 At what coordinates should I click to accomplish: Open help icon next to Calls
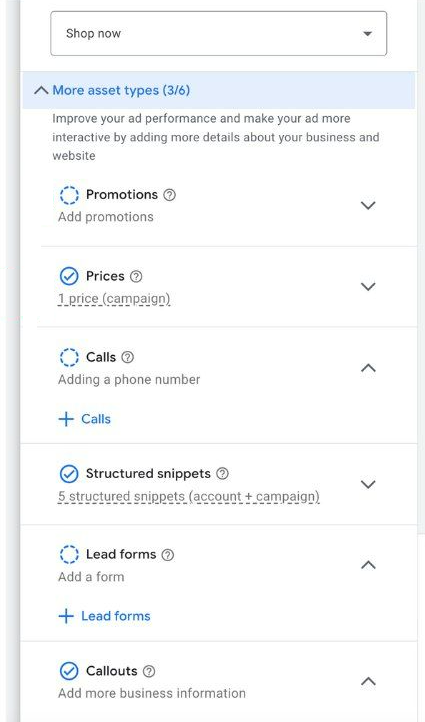tap(128, 357)
